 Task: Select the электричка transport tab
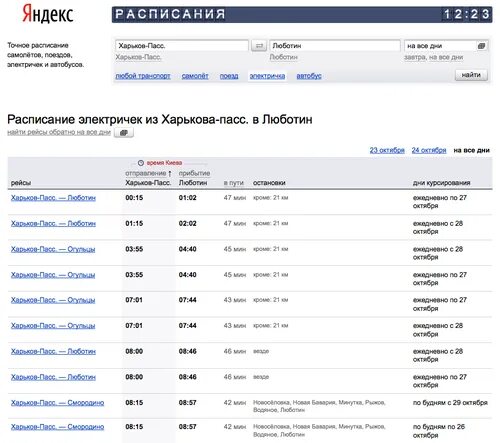(x=267, y=76)
